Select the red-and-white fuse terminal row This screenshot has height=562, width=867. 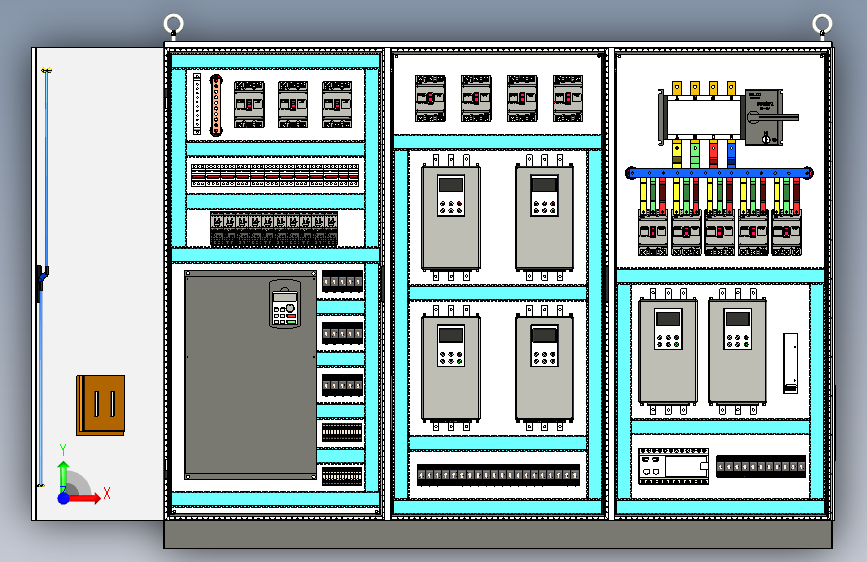point(275,175)
